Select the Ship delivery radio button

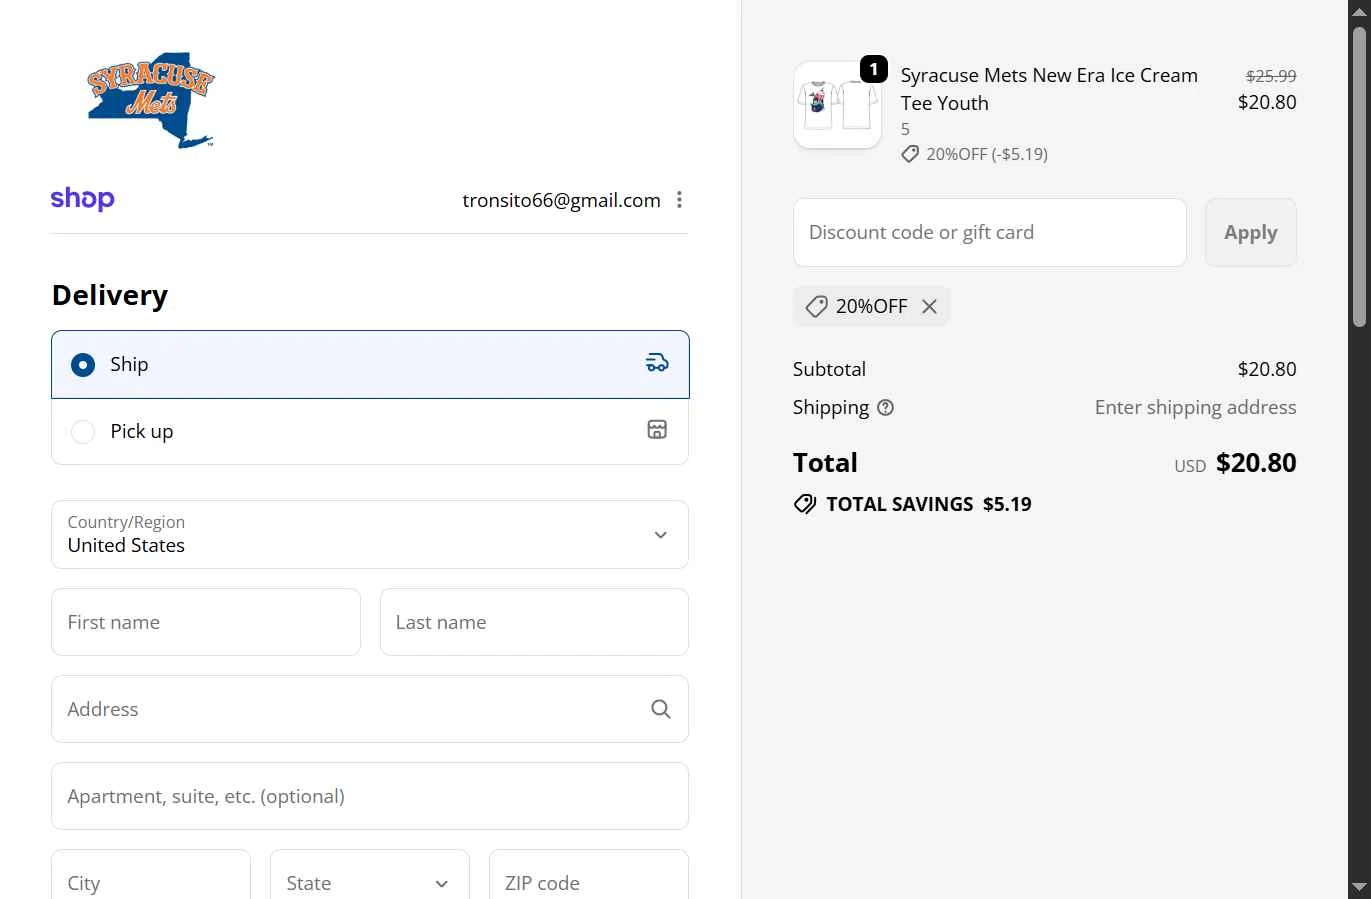[83, 365]
